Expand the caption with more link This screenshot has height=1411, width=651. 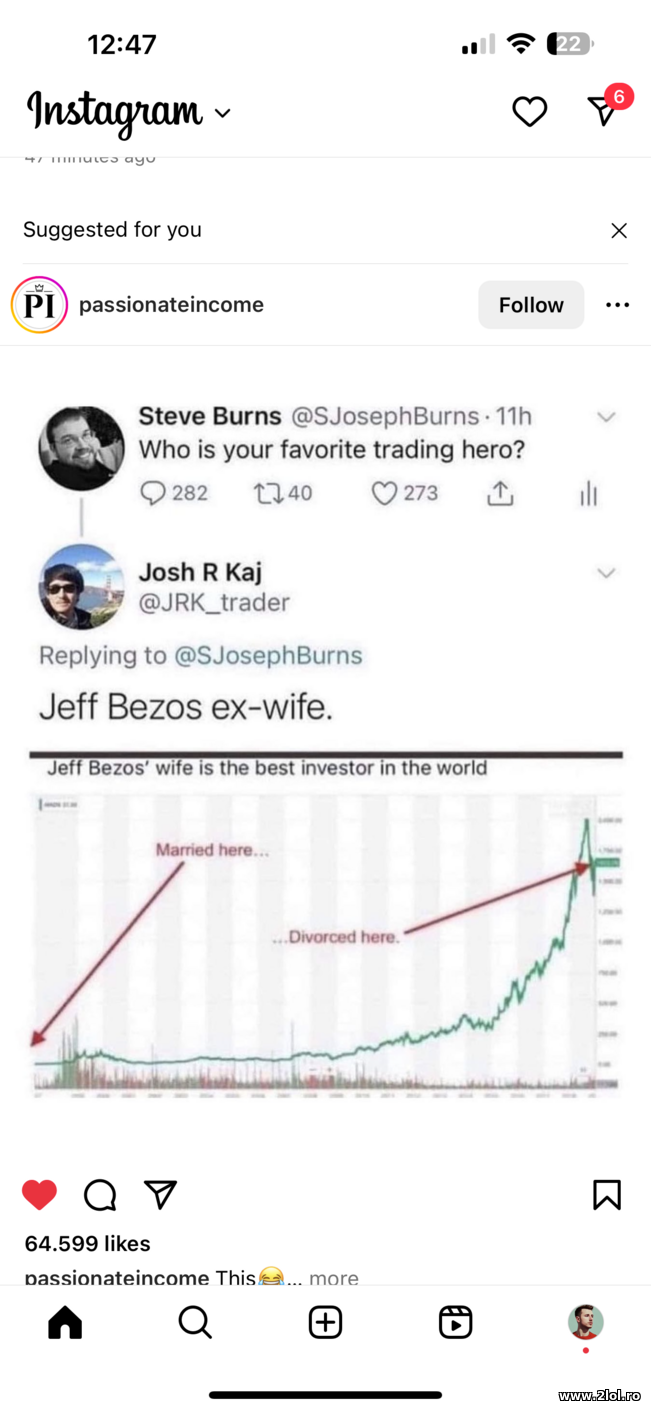coord(333,1277)
